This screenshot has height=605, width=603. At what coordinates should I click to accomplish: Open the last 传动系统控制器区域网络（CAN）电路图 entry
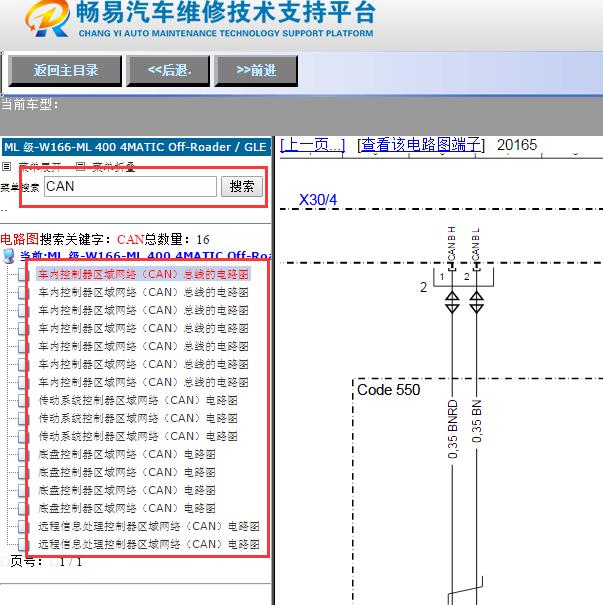pos(138,436)
